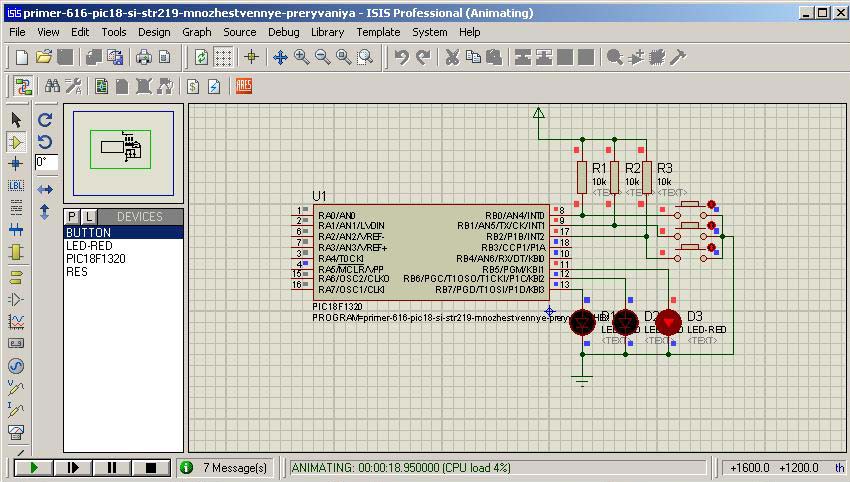This screenshot has height=482, width=850.
Task: Activate the Junction dot mode
Action: 16,164
